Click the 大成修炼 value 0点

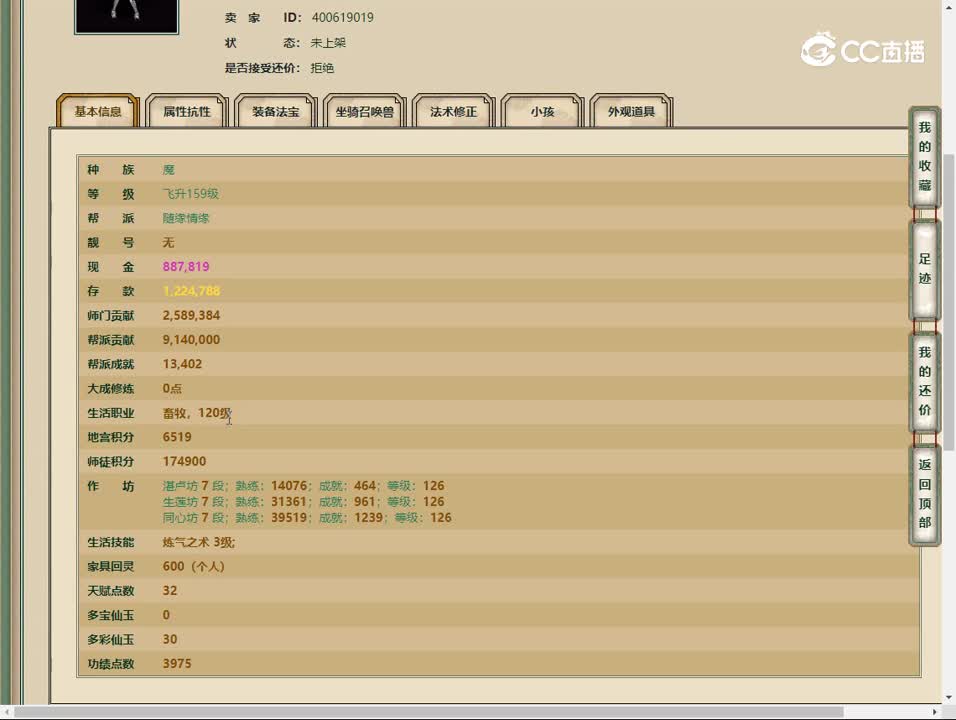[172, 388]
